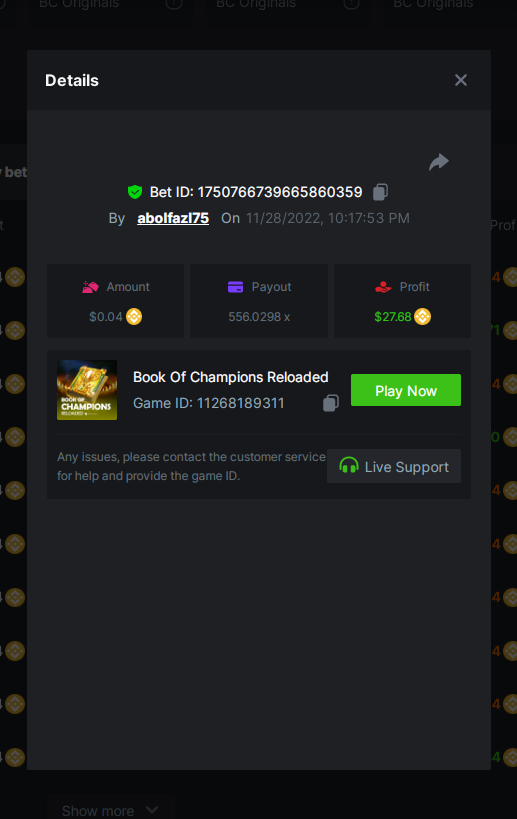The image size is (517, 819).
Task: Click the coin icon next to $0.04
Action: click(134, 317)
